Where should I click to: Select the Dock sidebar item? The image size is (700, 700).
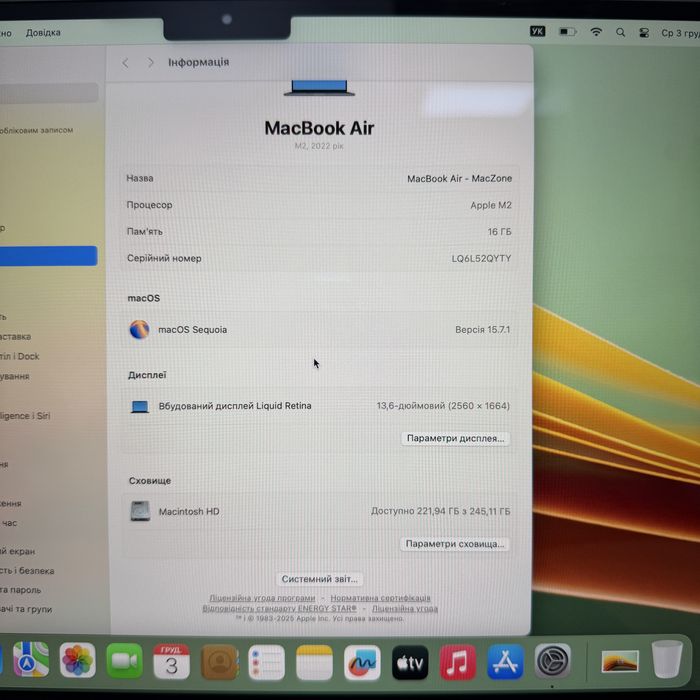(20, 356)
